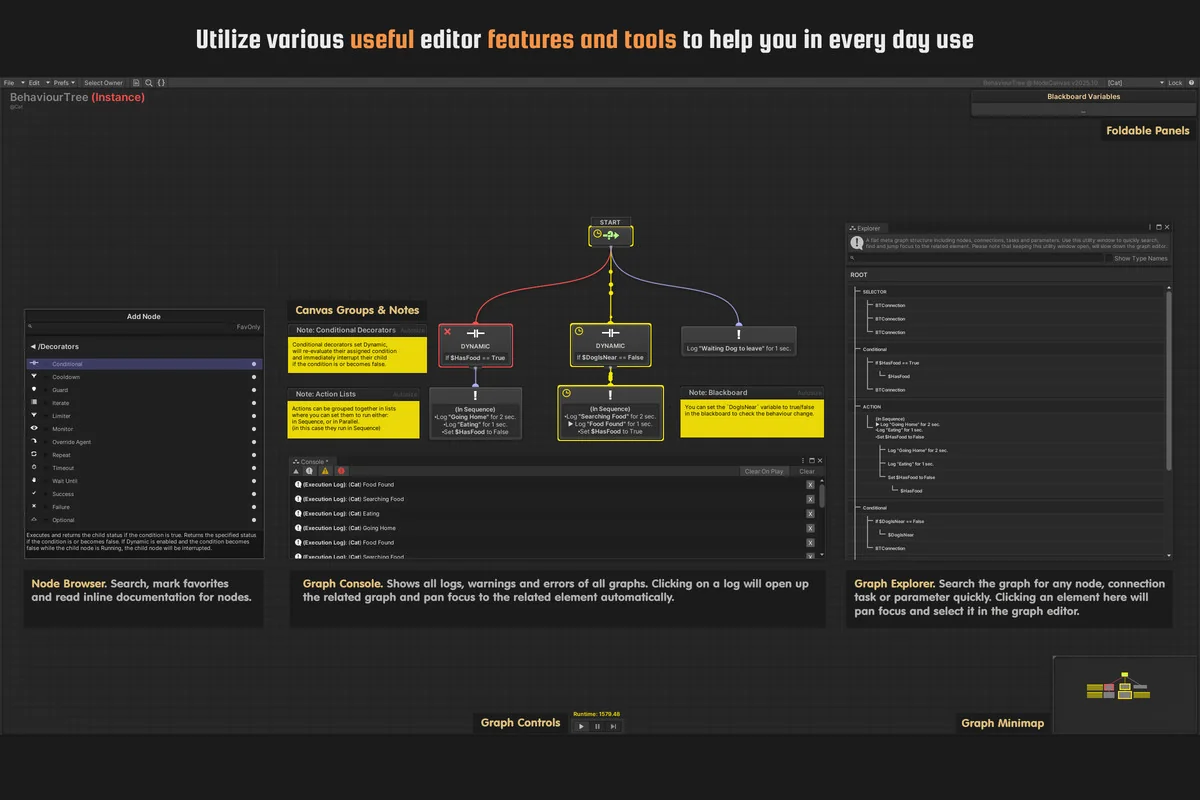Click the braces icon in the toolbar
This screenshot has height=800, width=1200.
[162, 83]
